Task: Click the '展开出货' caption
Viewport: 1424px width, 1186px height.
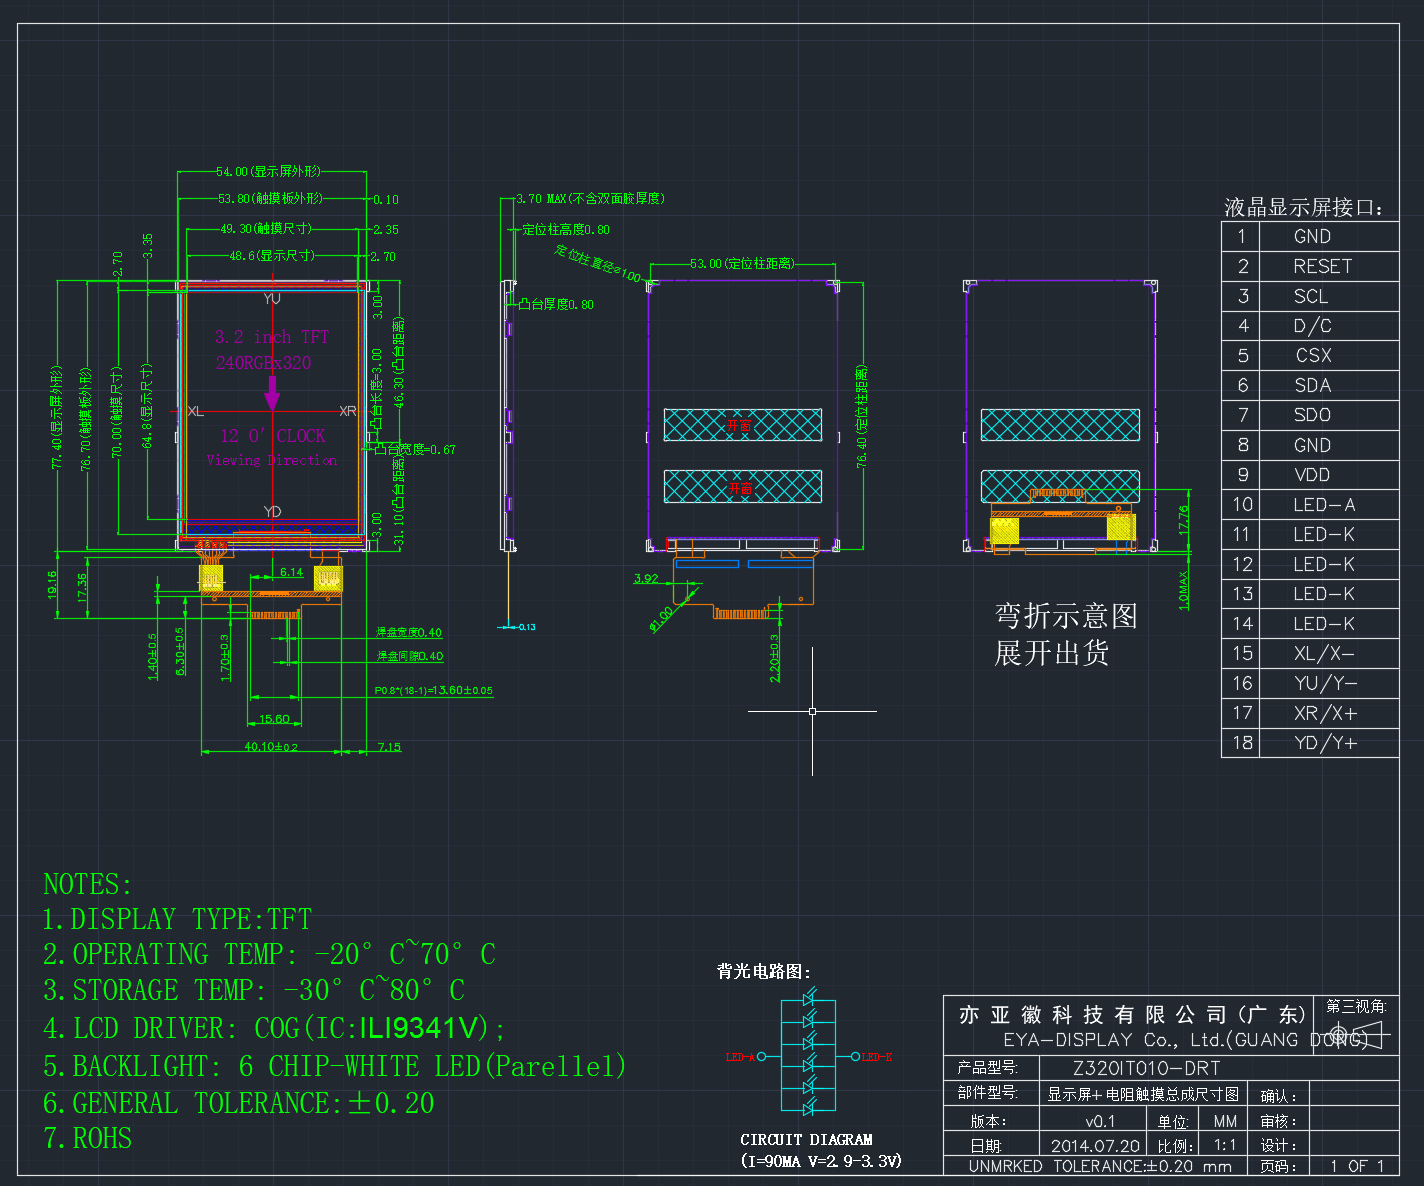Action: coord(1052,653)
